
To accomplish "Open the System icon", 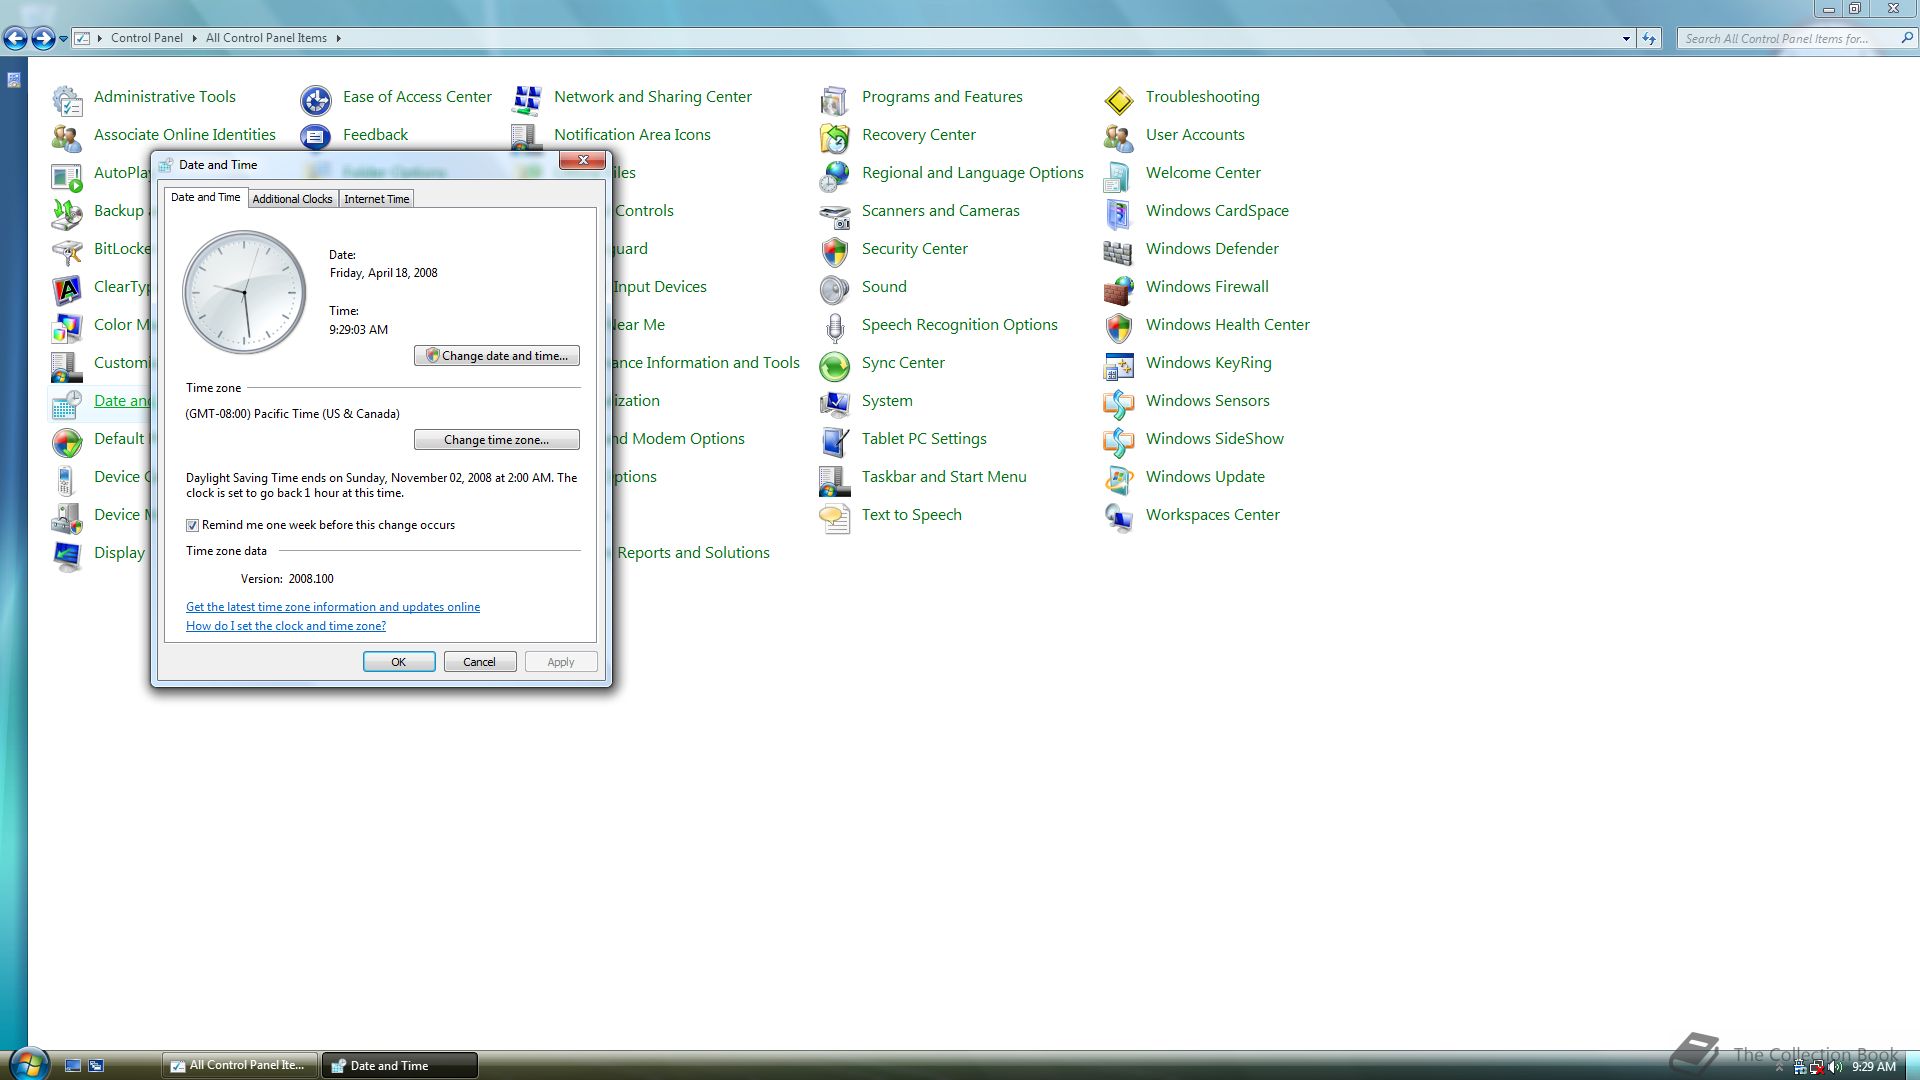I will coord(835,403).
